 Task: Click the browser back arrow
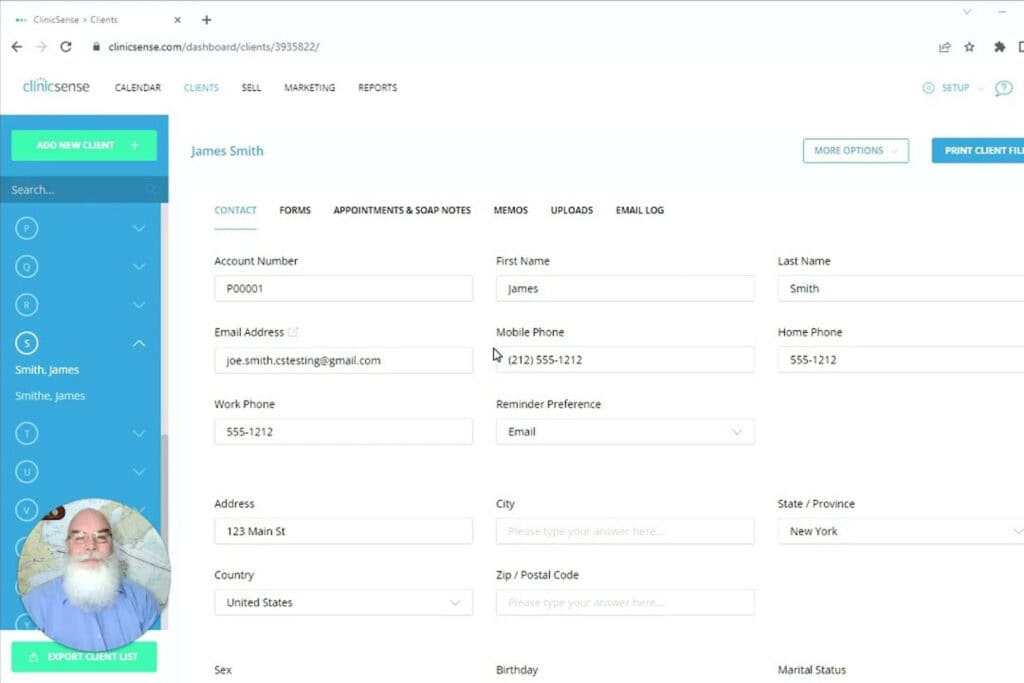pyautogui.click(x=16, y=47)
